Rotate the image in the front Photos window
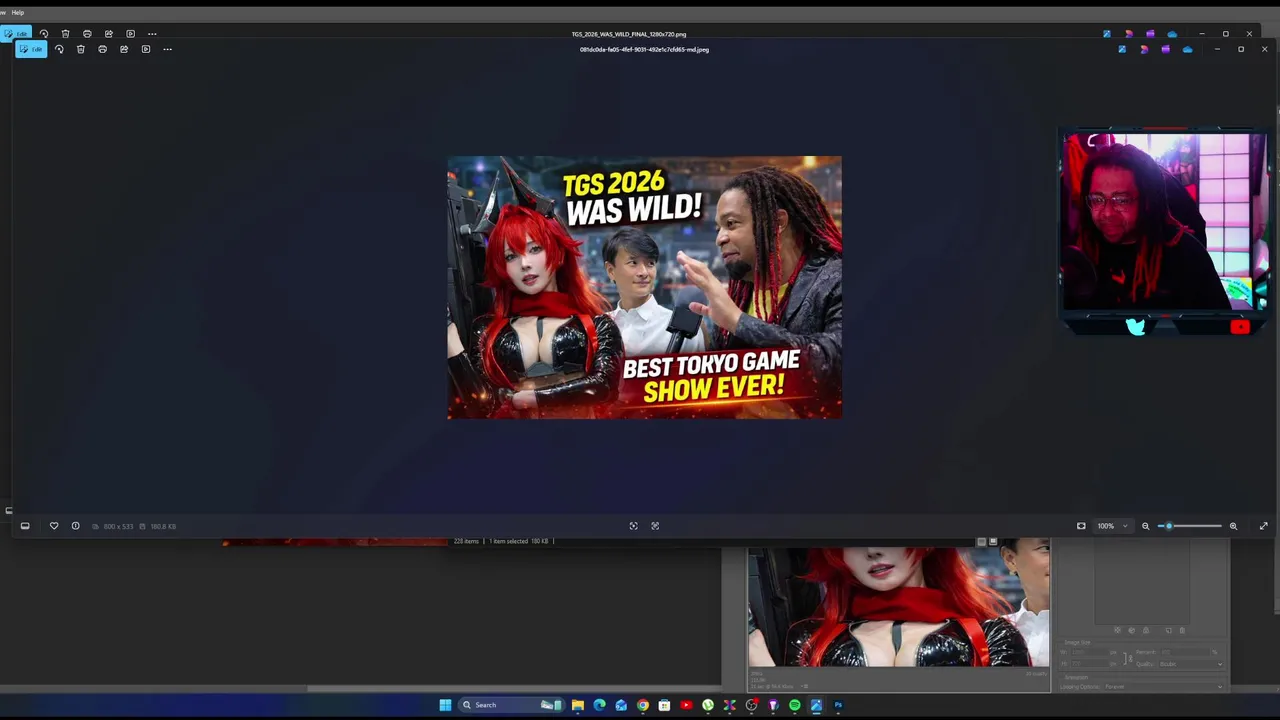This screenshot has width=1280, height=720. 59,49
